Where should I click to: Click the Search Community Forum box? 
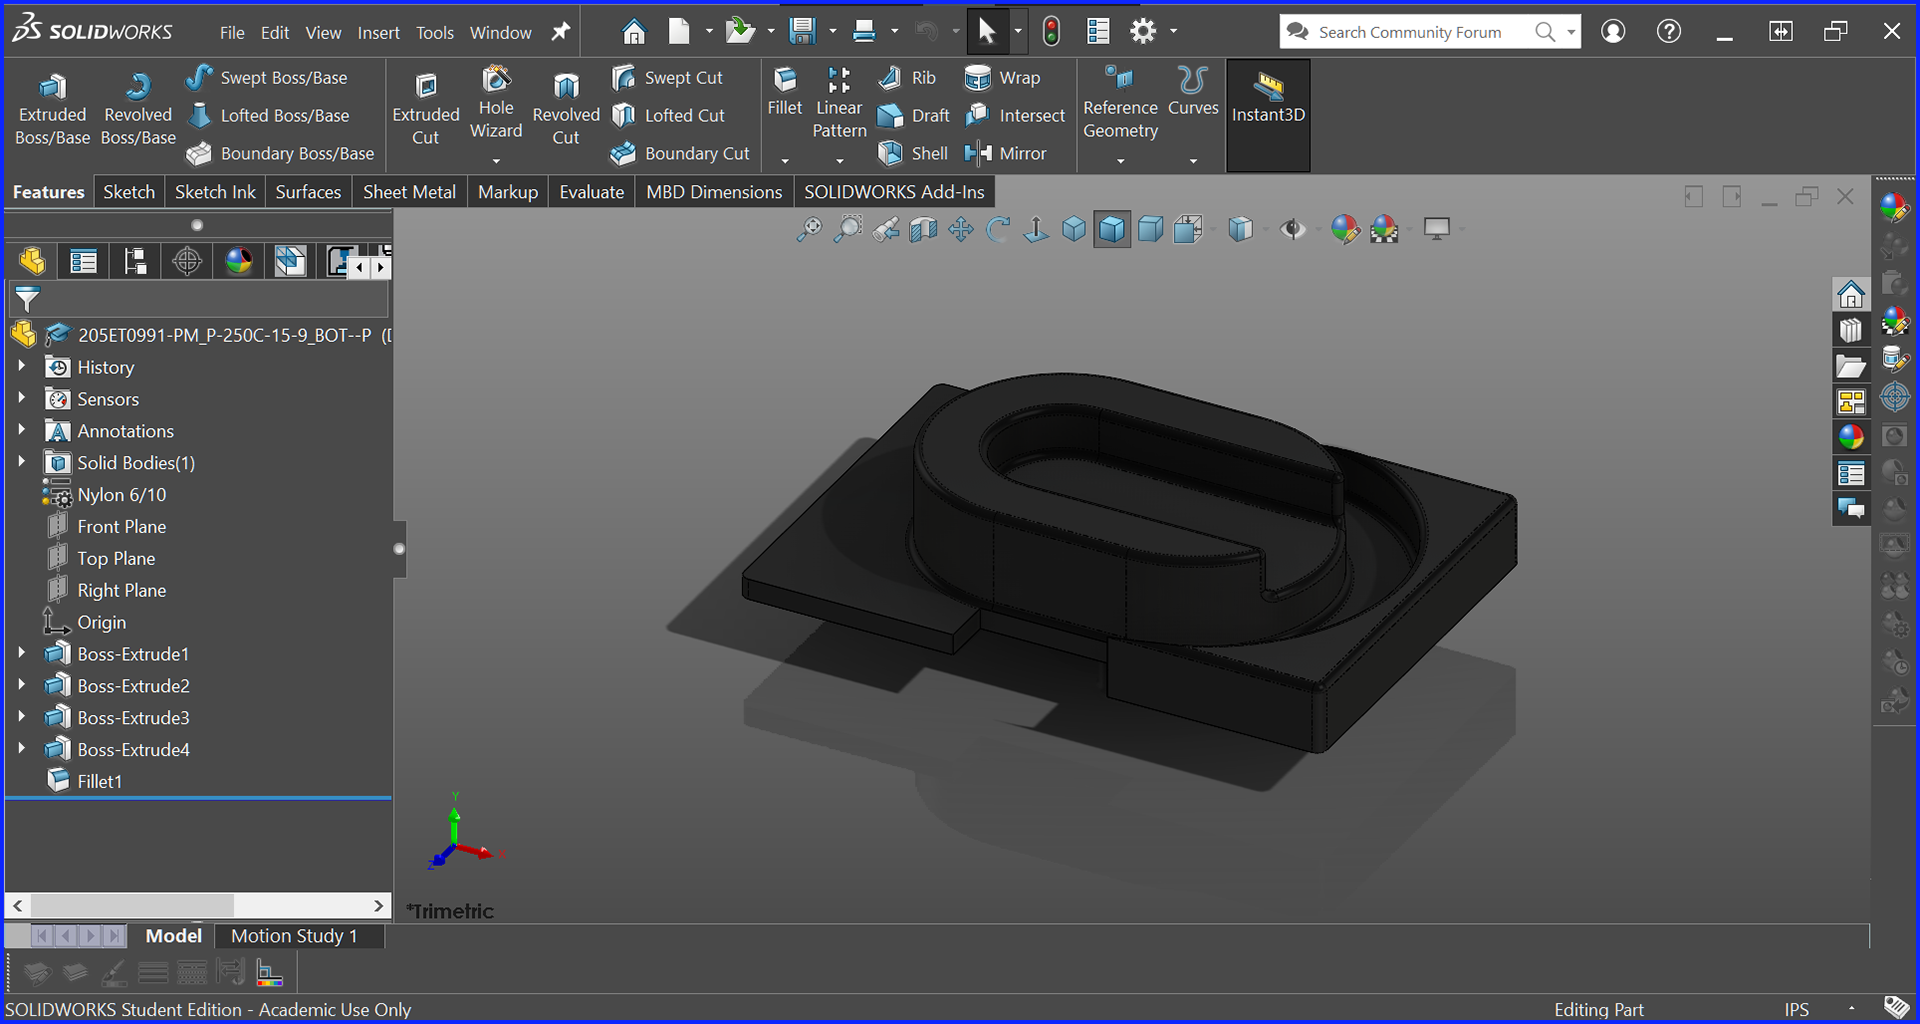point(1409,32)
